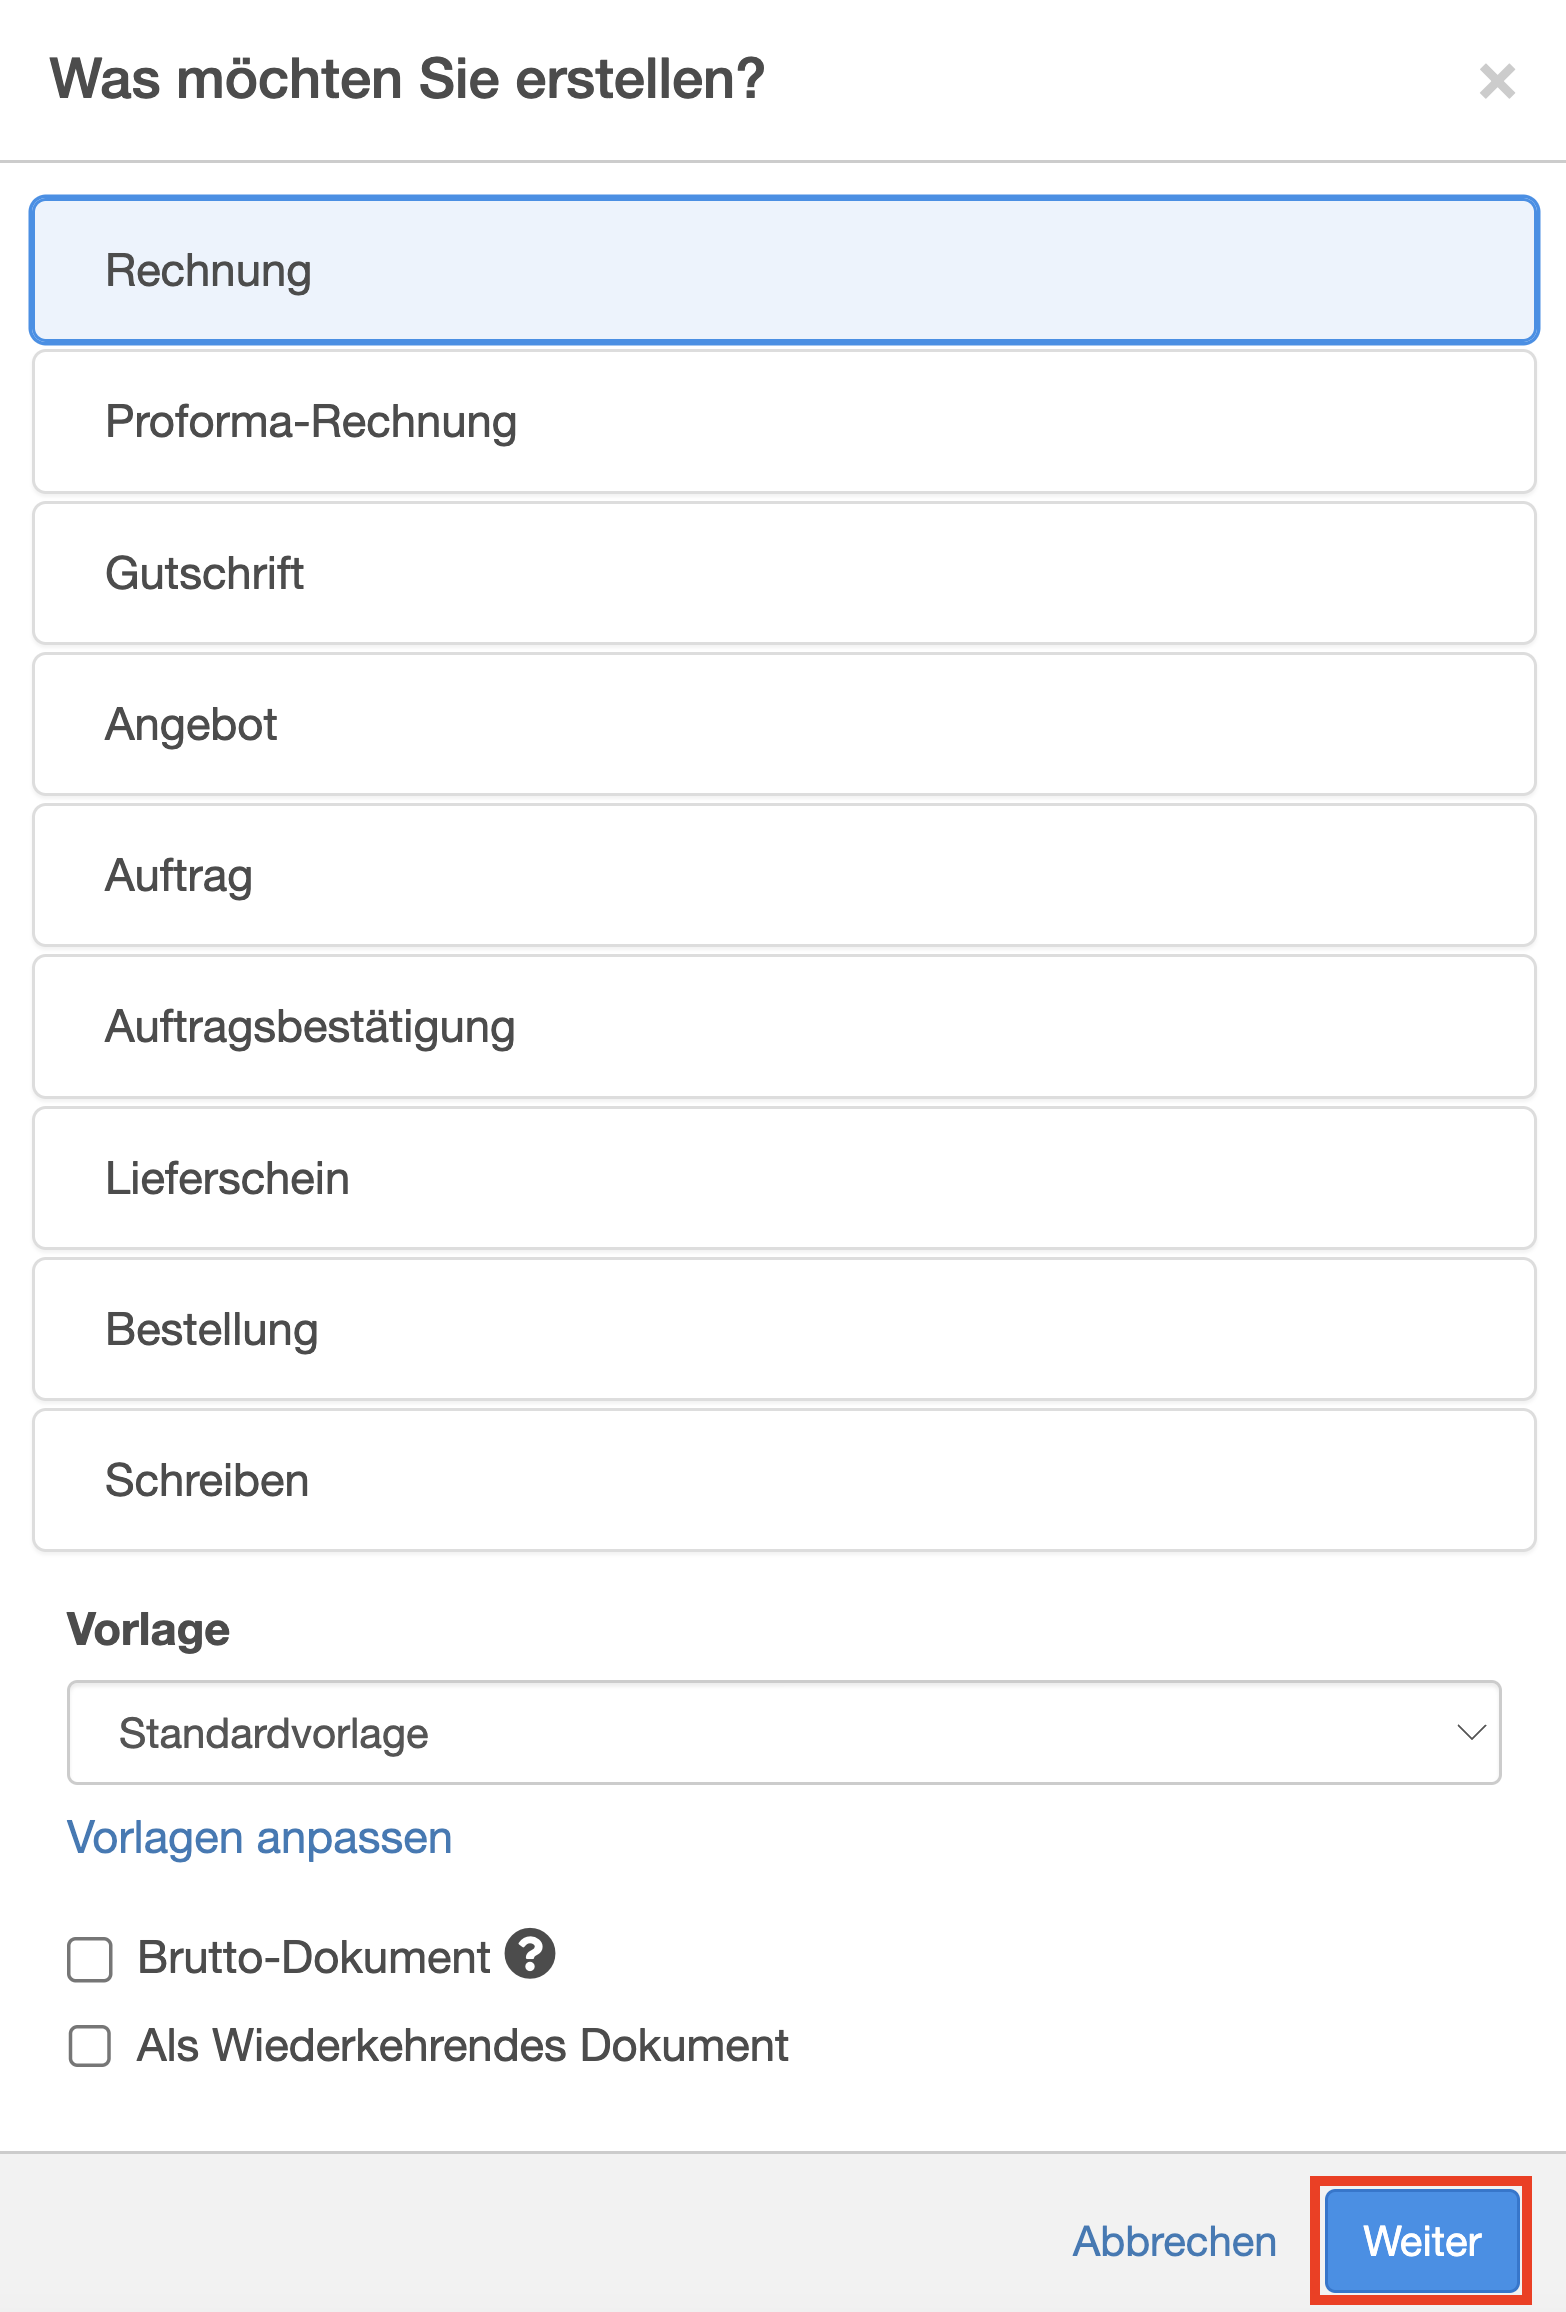1566x2312 pixels.
Task: Select Lieferschein from the list
Action: [x=783, y=1178]
